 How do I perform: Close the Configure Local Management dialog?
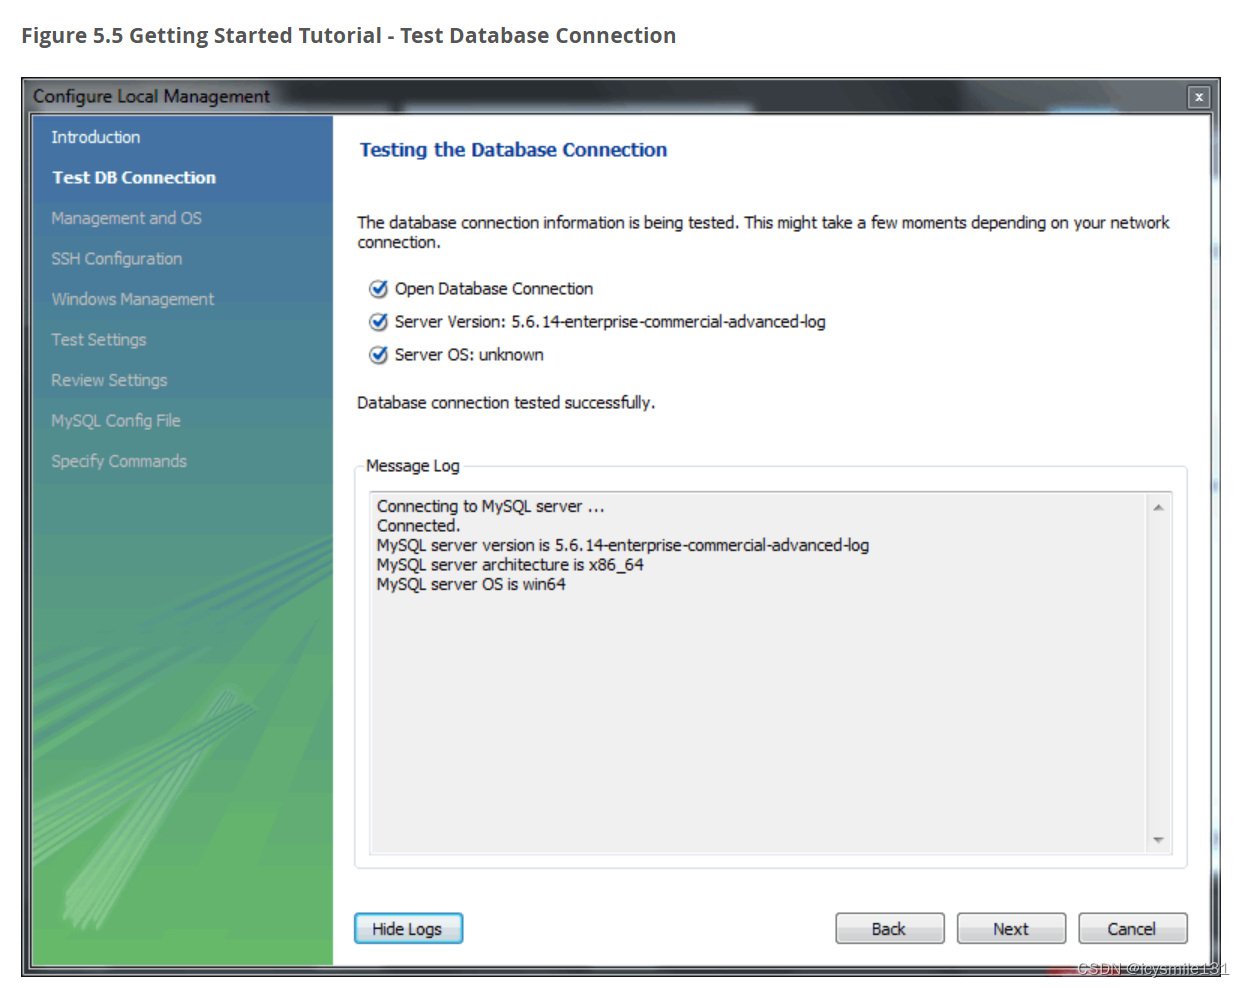coord(1198,97)
